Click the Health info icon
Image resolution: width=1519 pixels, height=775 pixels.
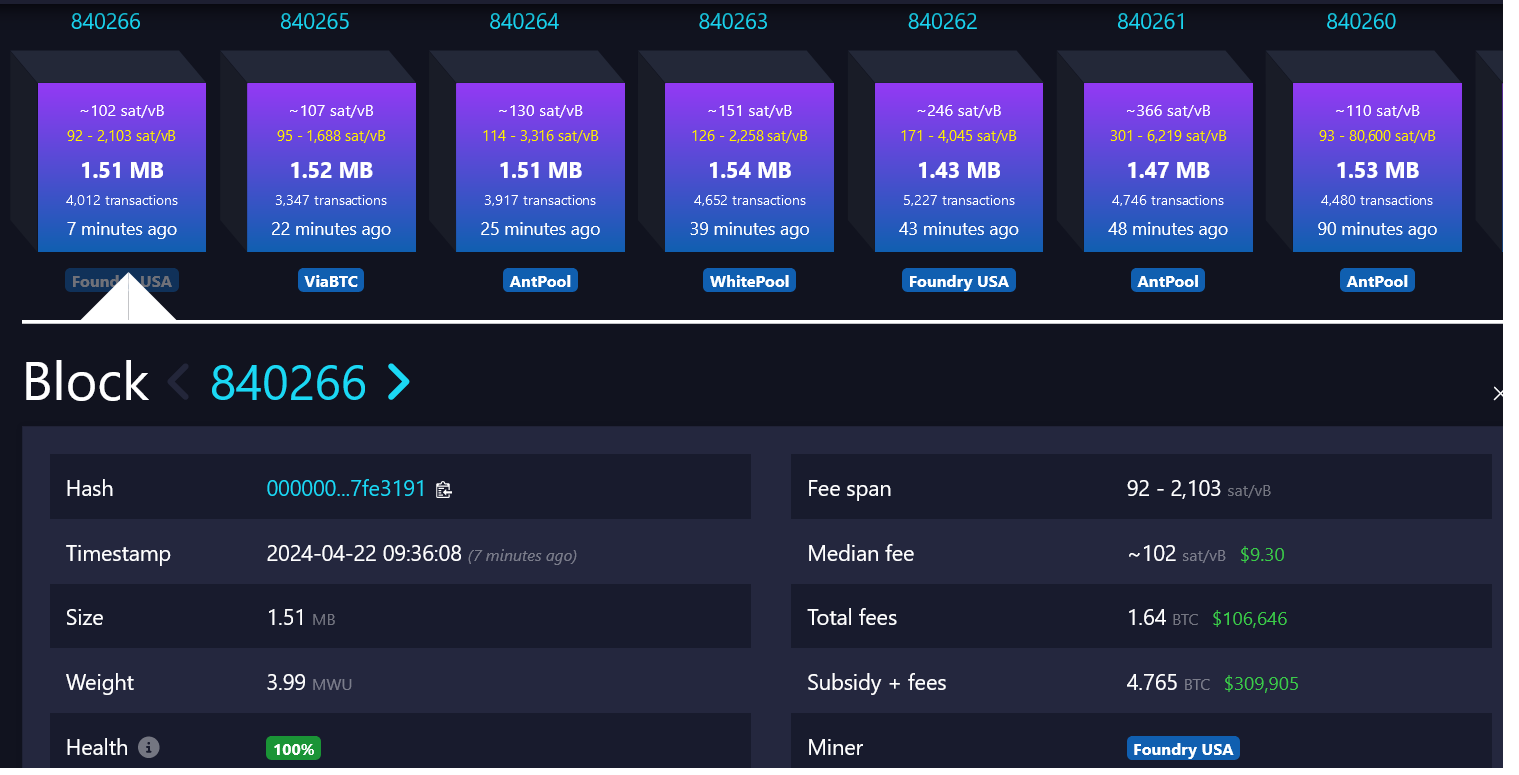click(149, 747)
